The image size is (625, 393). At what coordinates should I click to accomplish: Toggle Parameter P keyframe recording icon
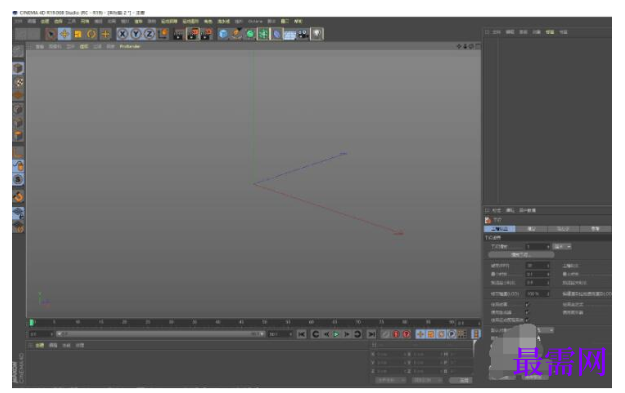(452, 334)
